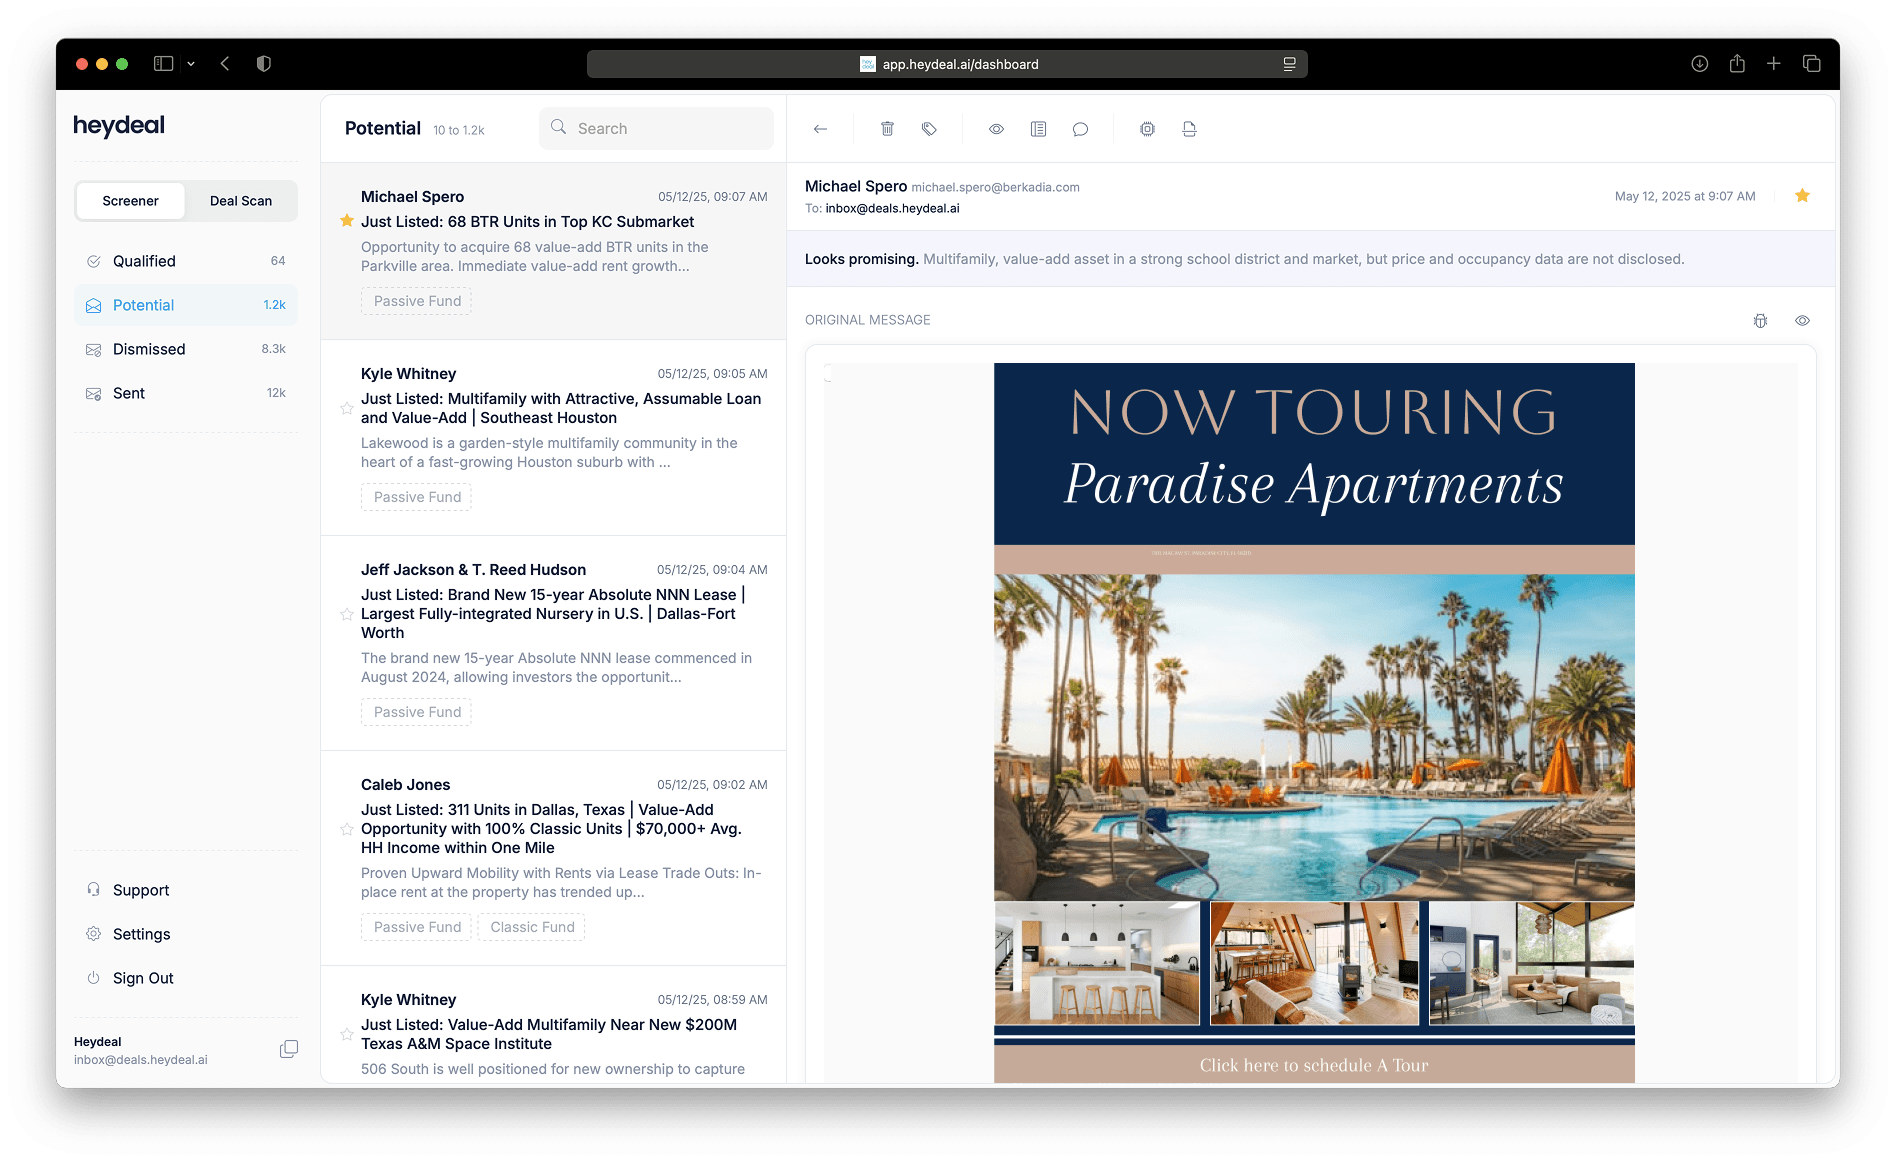Viewport: 1896px width, 1162px height.
Task: Open the Dismissed folder
Action: point(149,349)
